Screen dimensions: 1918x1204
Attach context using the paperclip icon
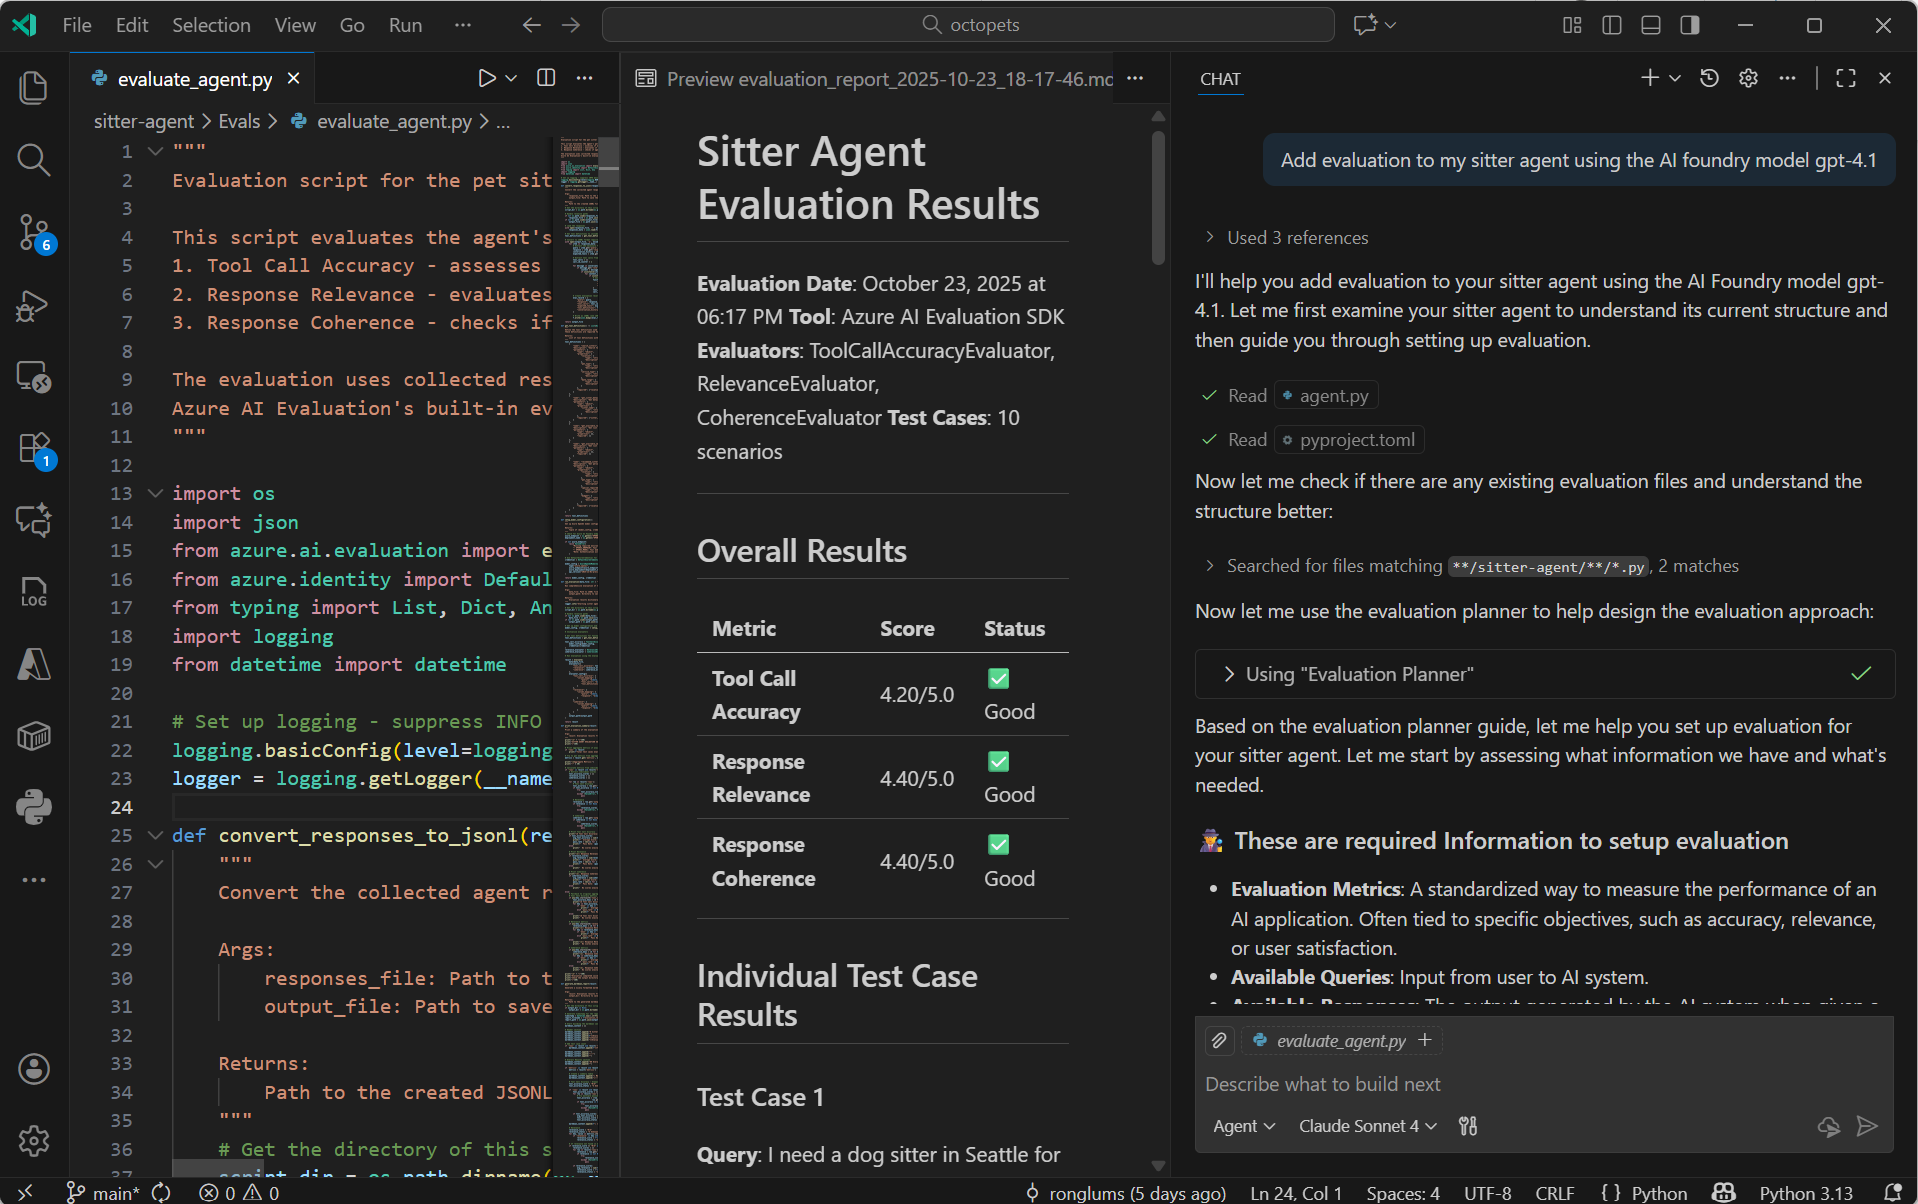point(1219,1040)
